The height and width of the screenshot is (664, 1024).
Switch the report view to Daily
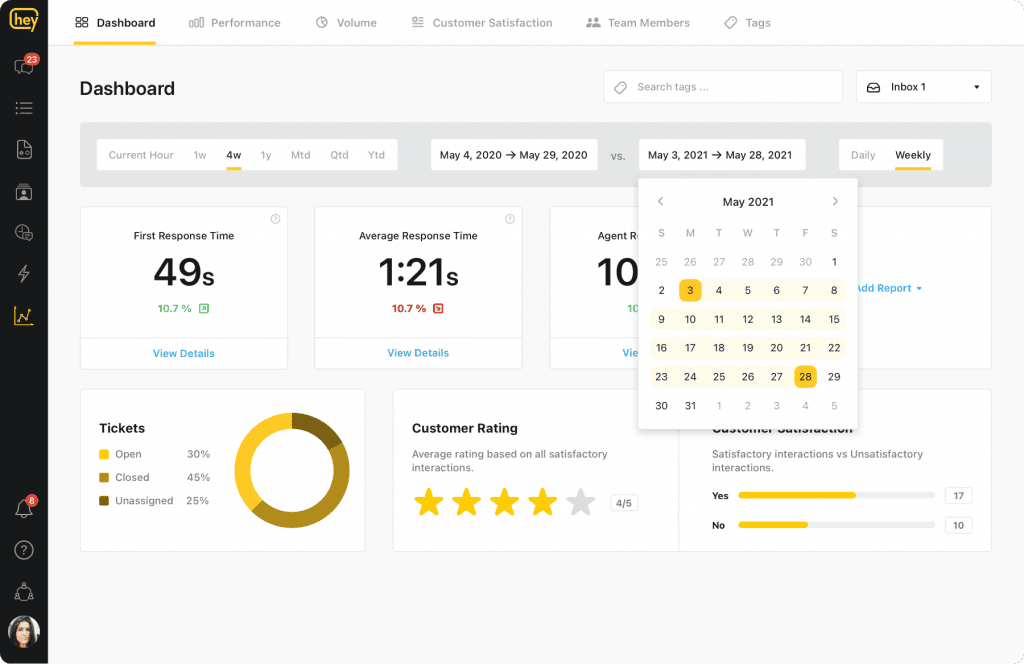click(x=863, y=155)
